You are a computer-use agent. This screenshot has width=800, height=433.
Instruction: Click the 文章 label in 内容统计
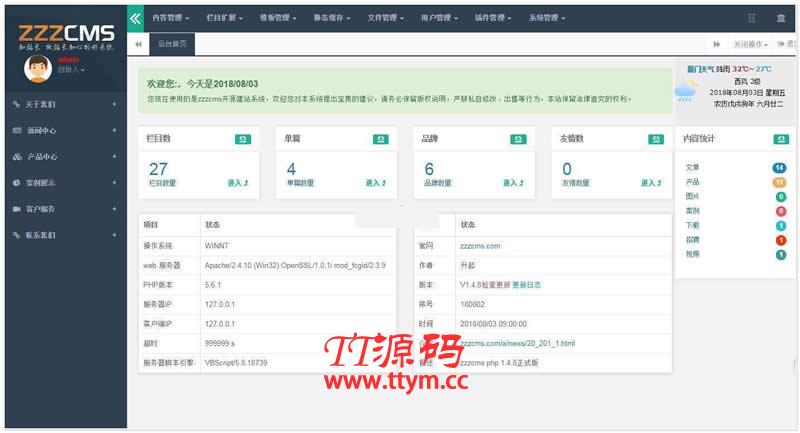[692, 167]
